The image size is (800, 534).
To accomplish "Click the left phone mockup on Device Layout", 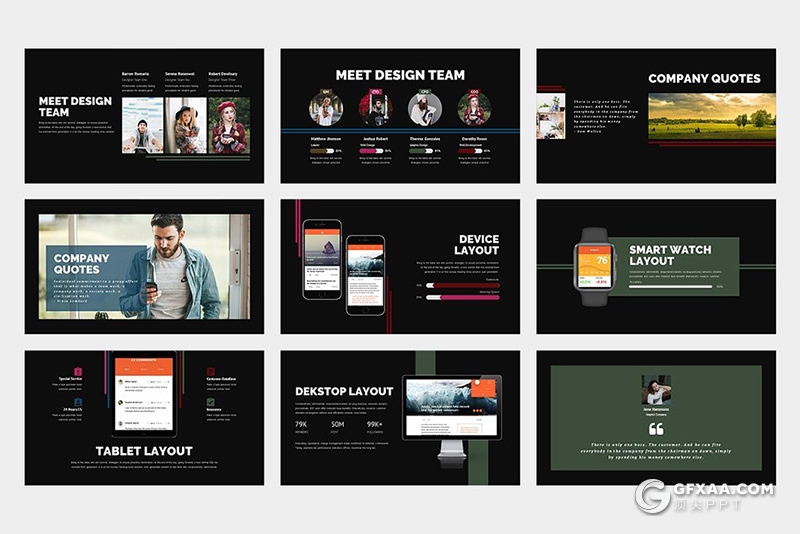I will click(322, 258).
